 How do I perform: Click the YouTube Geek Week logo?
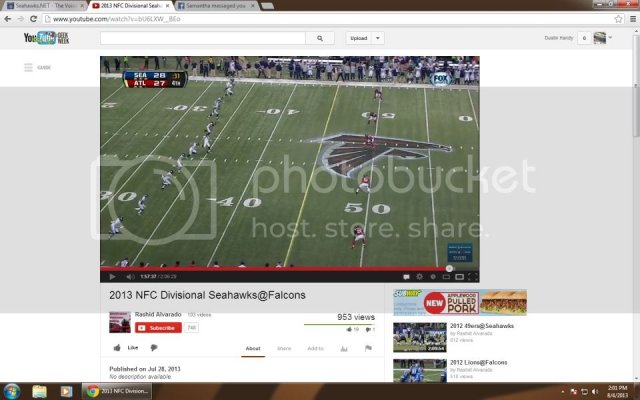(46, 38)
